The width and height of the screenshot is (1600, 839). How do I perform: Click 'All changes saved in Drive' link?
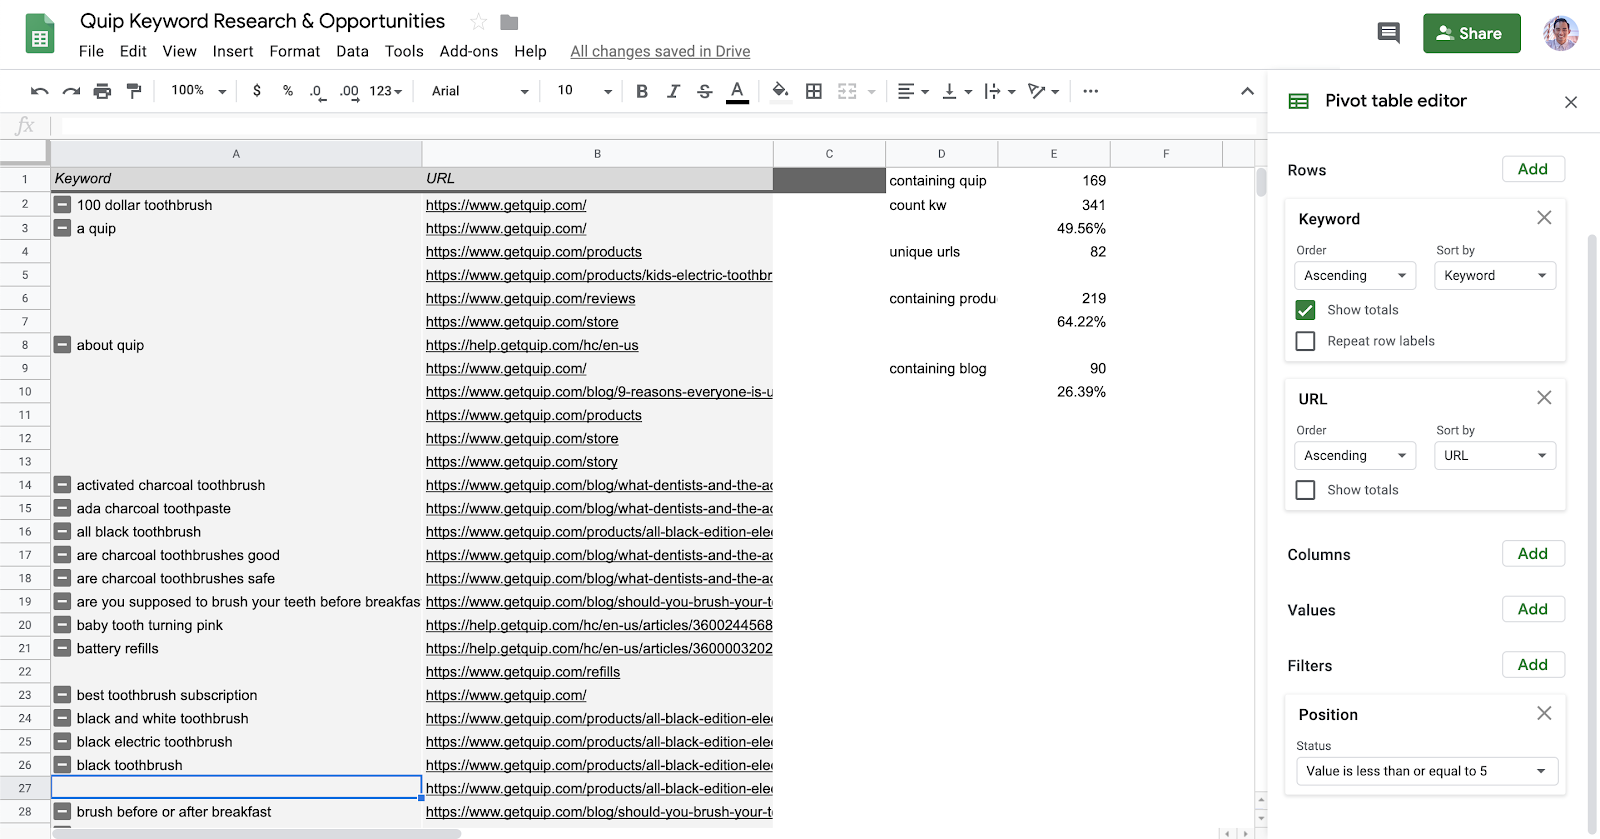pos(660,51)
